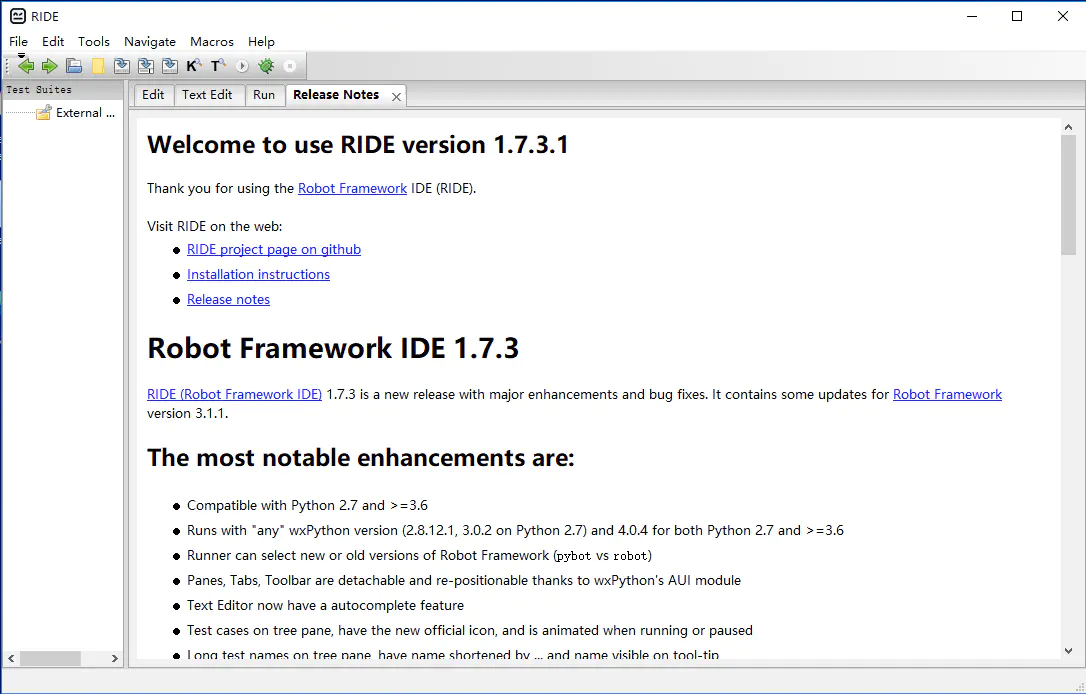Switch to the Run tab
1086x694 pixels.
click(x=264, y=95)
